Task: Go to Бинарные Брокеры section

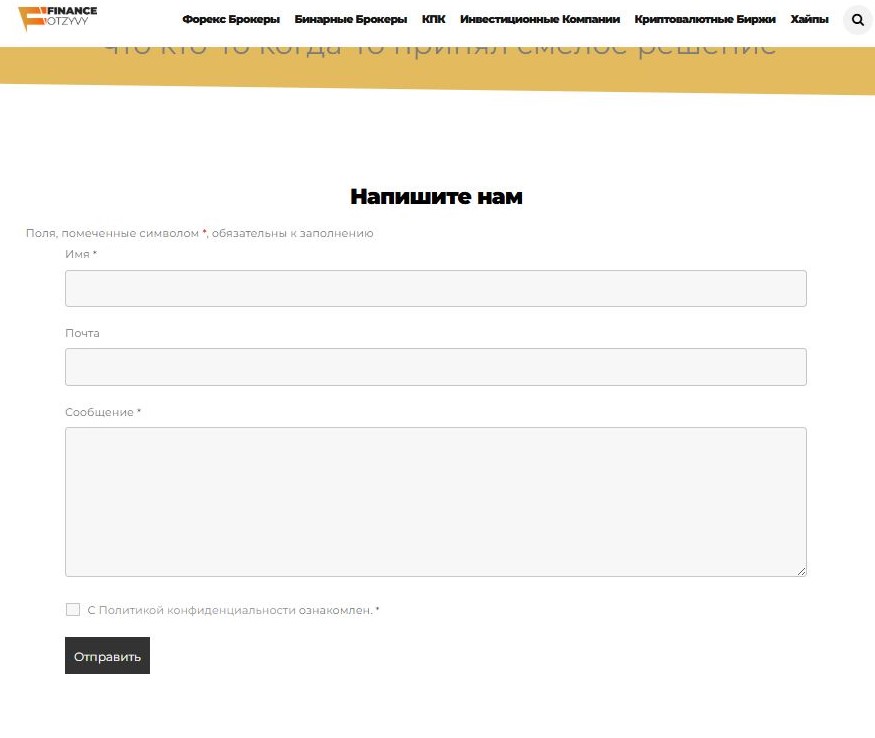Action: click(x=351, y=20)
